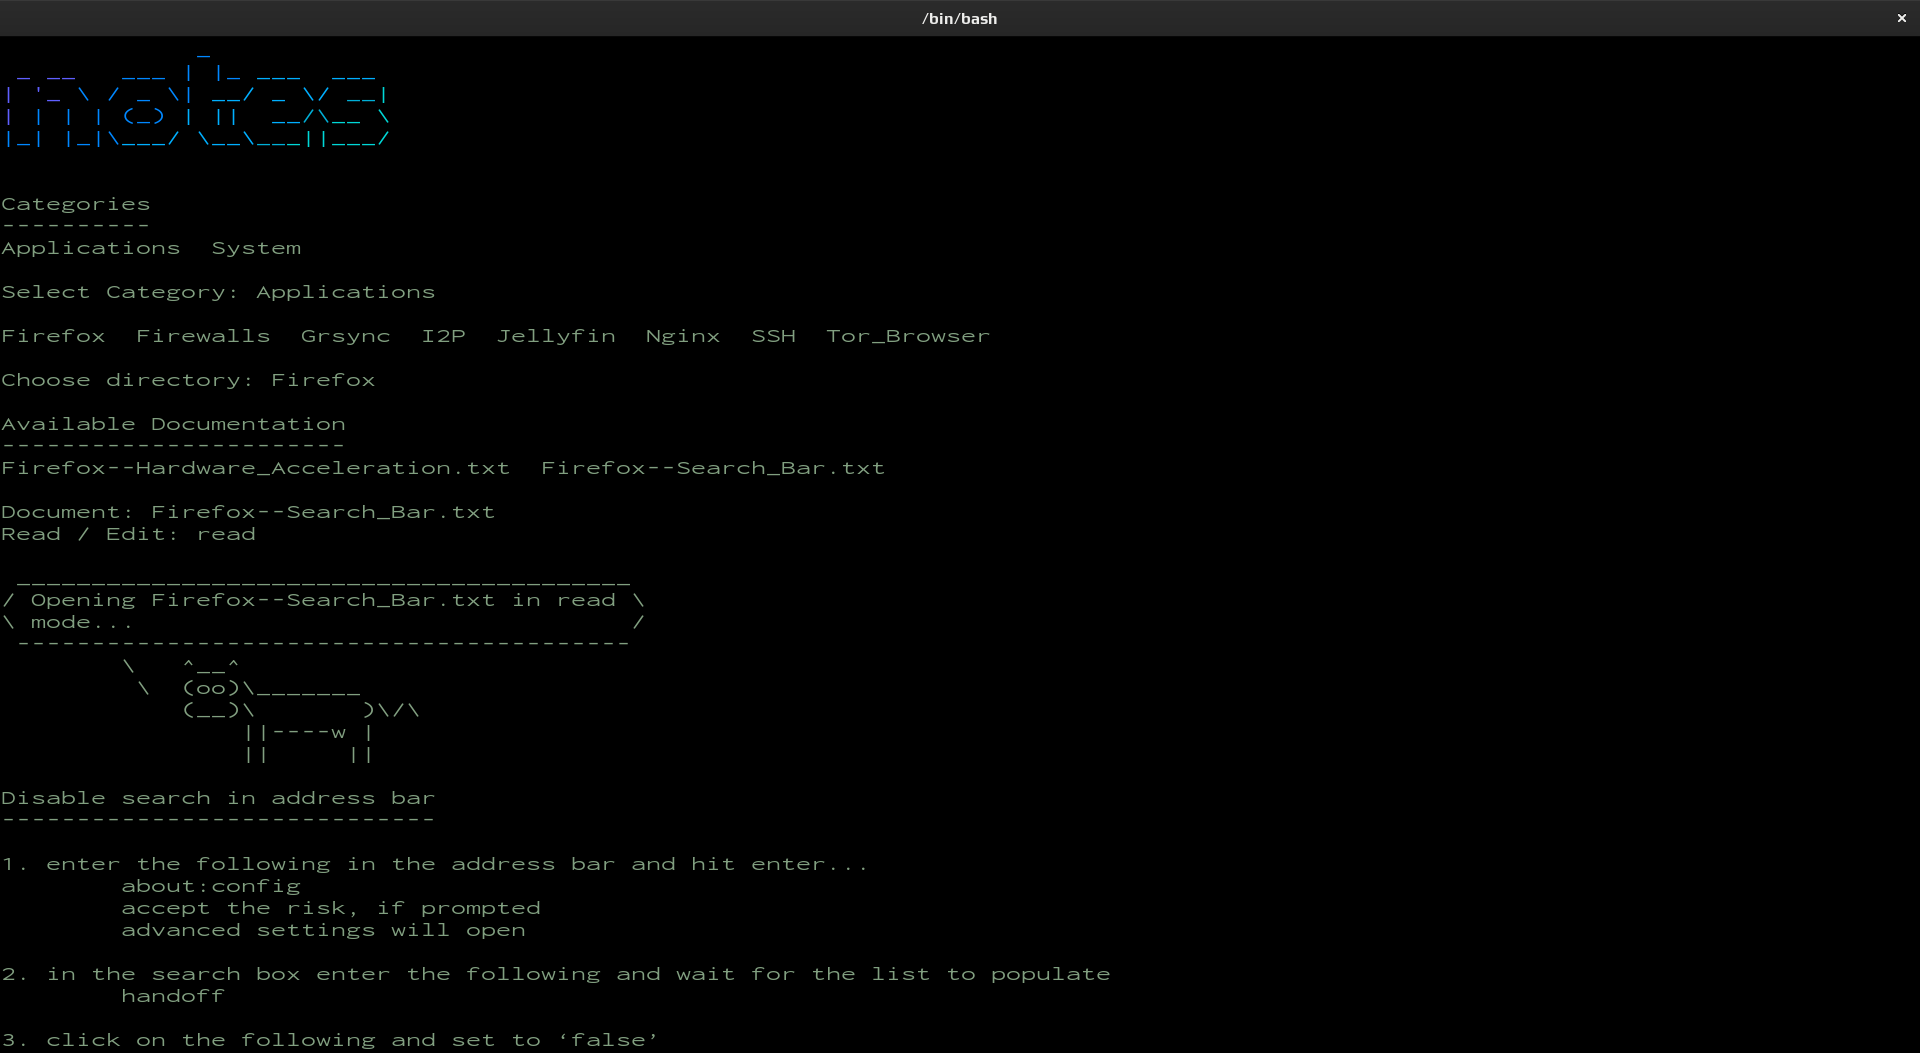Click the Jellyfin directory name
This screenshot has height=1053, width=1920.
click(556, 336)
